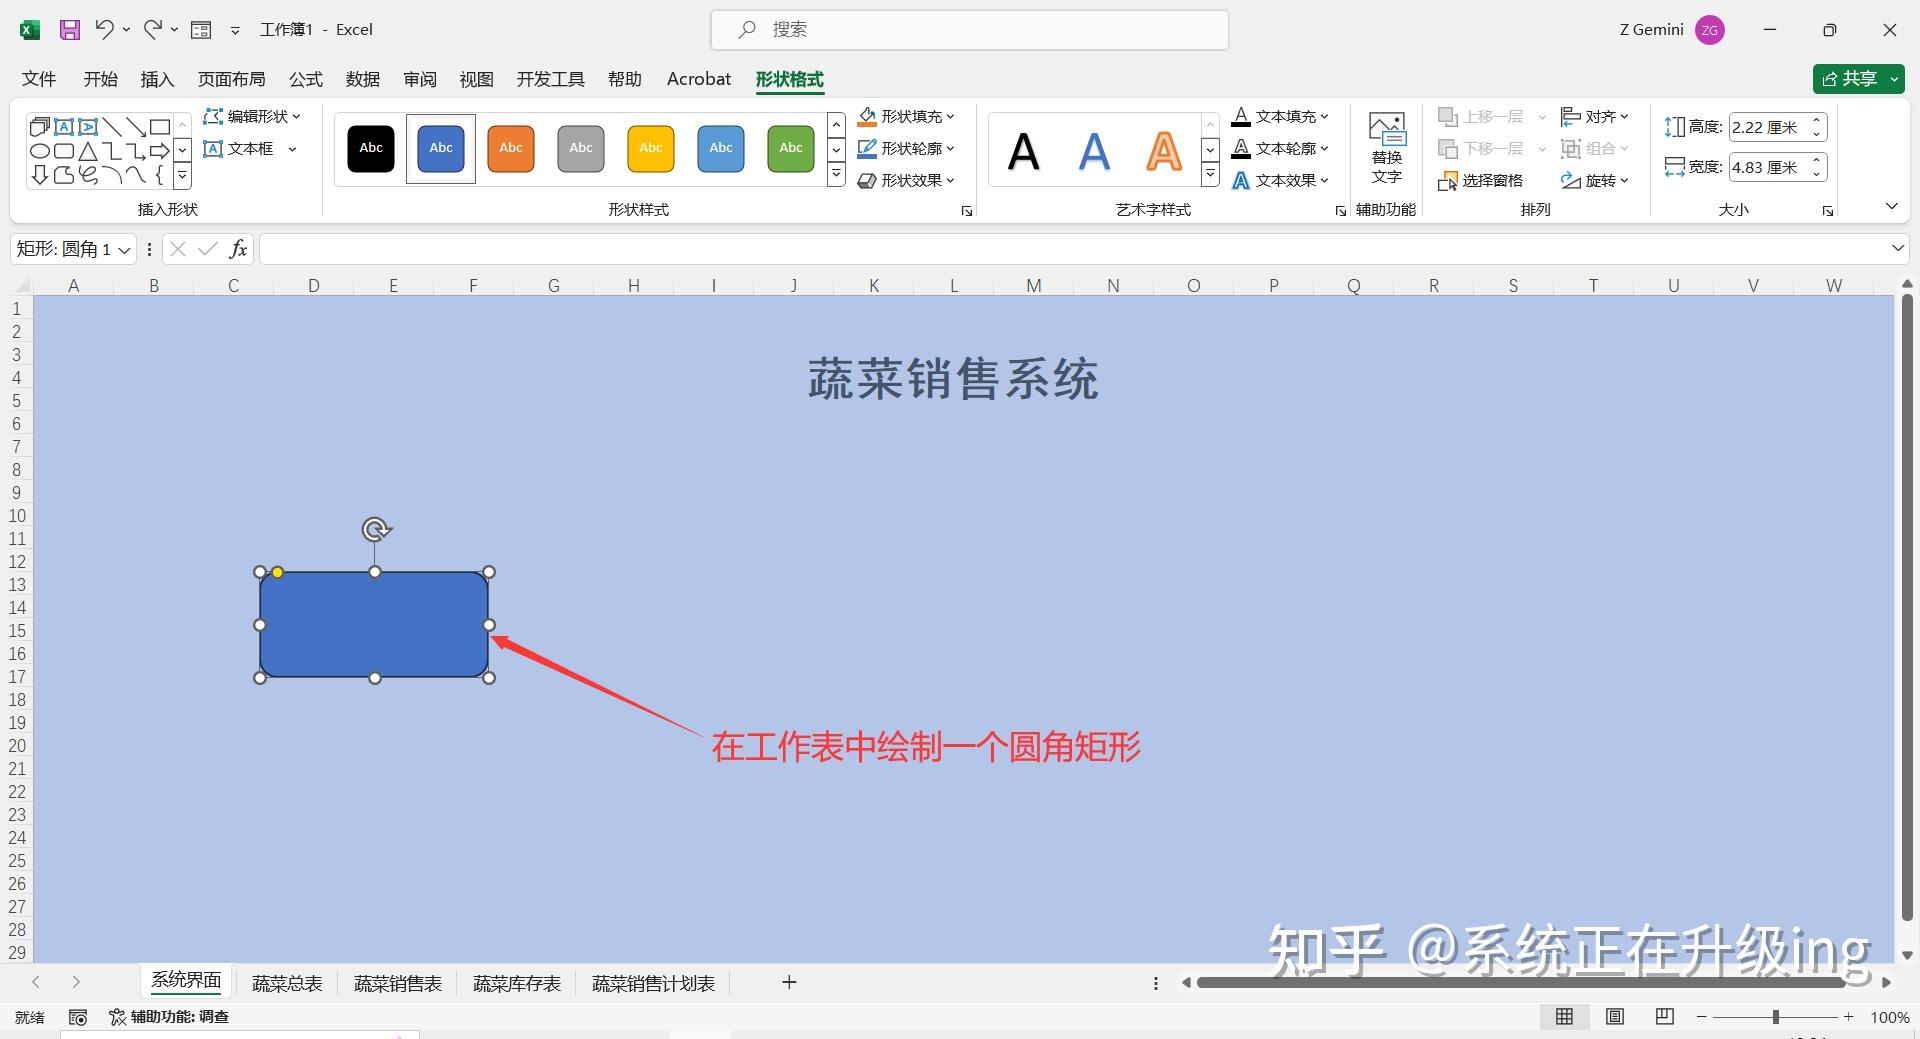Screen dimensions: 1920x1039
Task: Apply the green Abc shape style
Action: (791, 148)
